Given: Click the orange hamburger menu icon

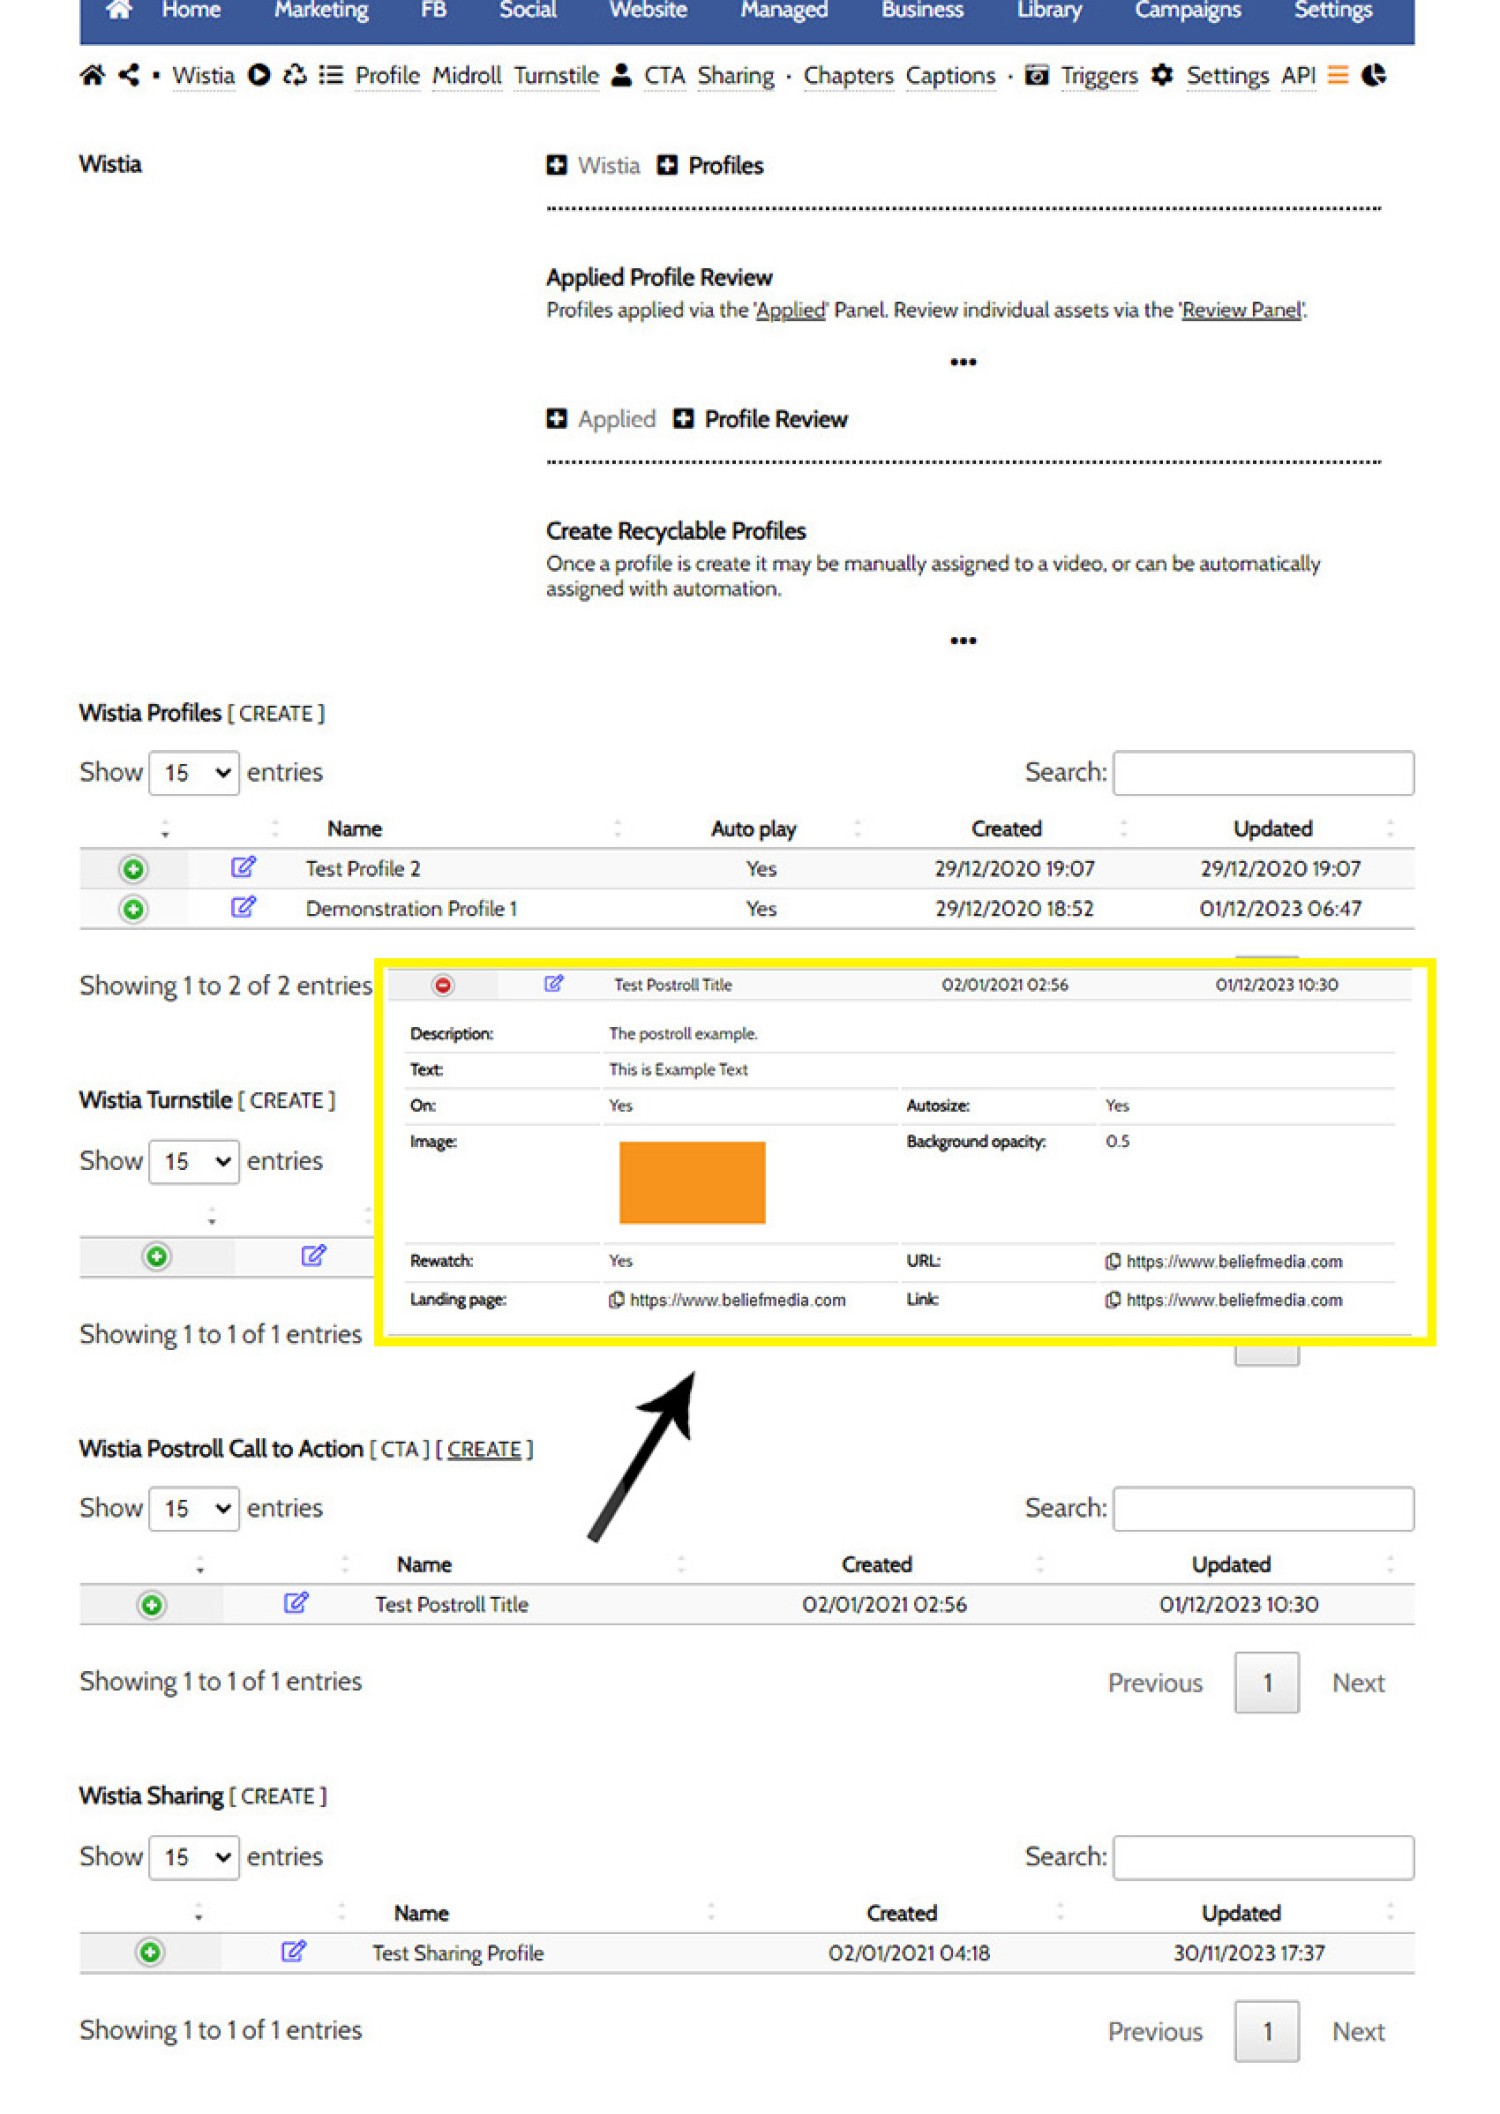Looking at the screenshot, I should pyautogui.click(x=1338, y=75).
